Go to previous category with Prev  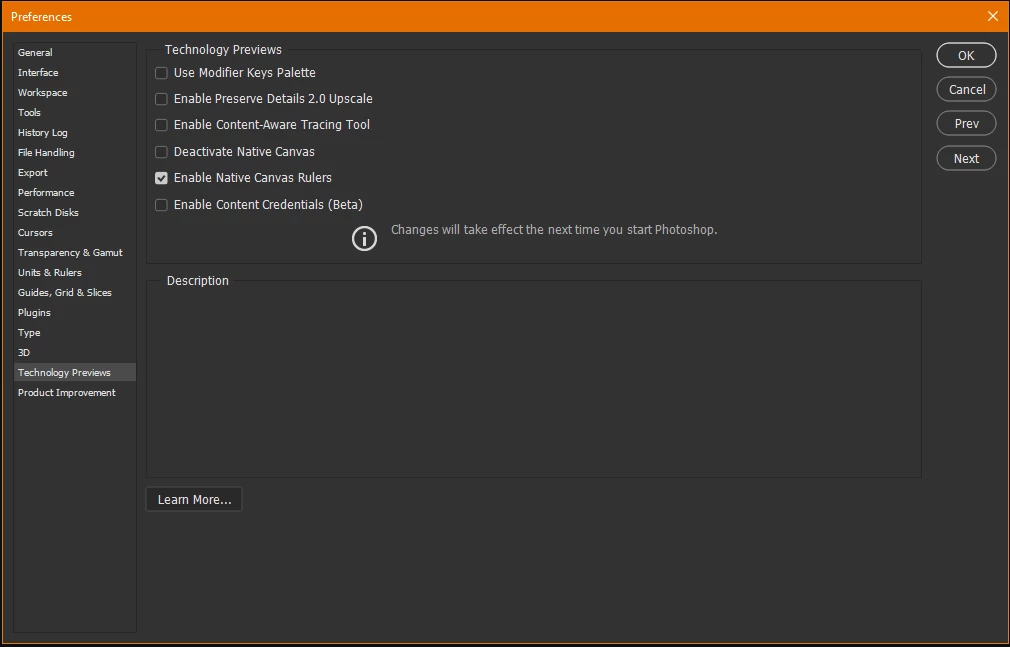pyautogui.click(x=966, y=124)
